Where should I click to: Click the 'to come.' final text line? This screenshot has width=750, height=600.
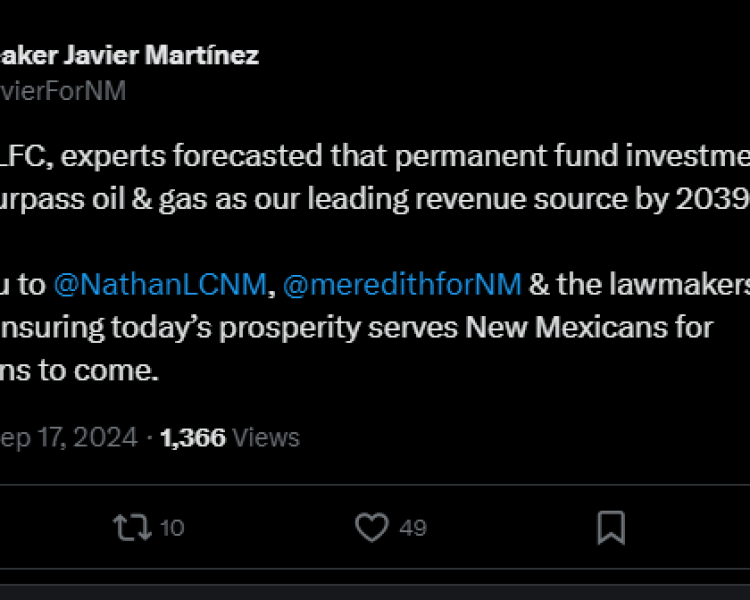click(80, 370)
